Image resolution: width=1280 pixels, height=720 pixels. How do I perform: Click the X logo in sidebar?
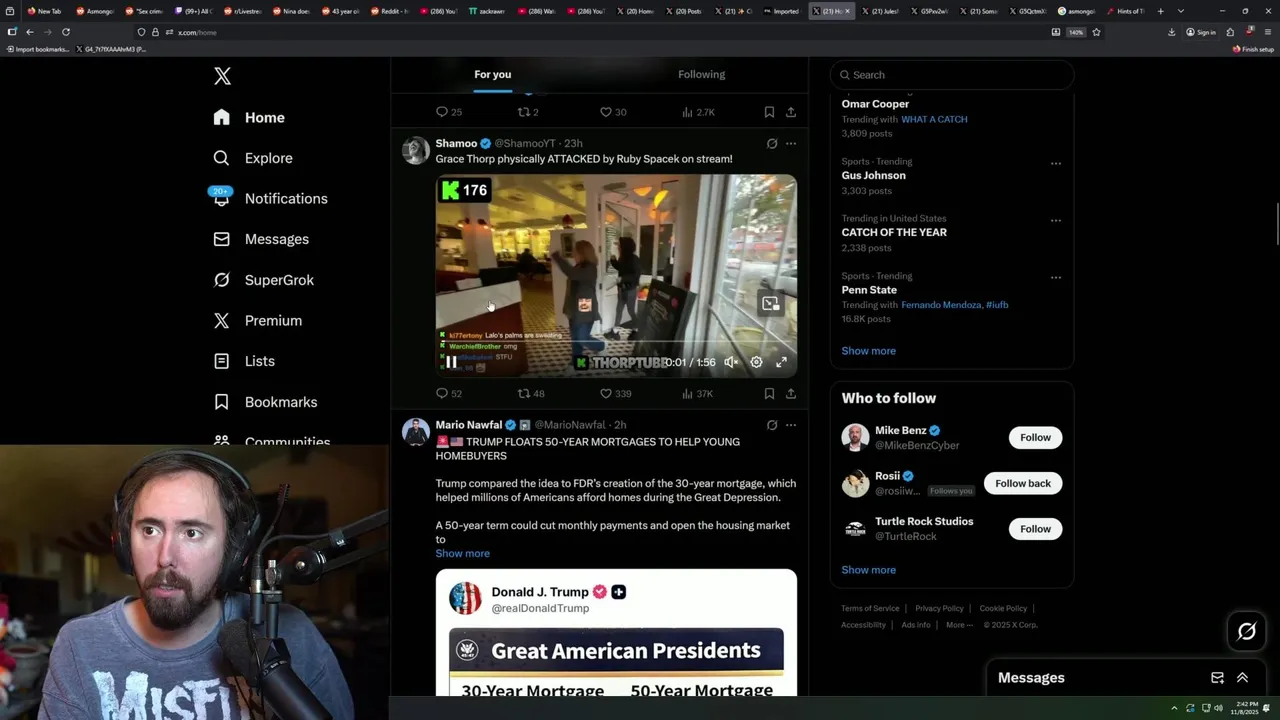coord(222,76)
